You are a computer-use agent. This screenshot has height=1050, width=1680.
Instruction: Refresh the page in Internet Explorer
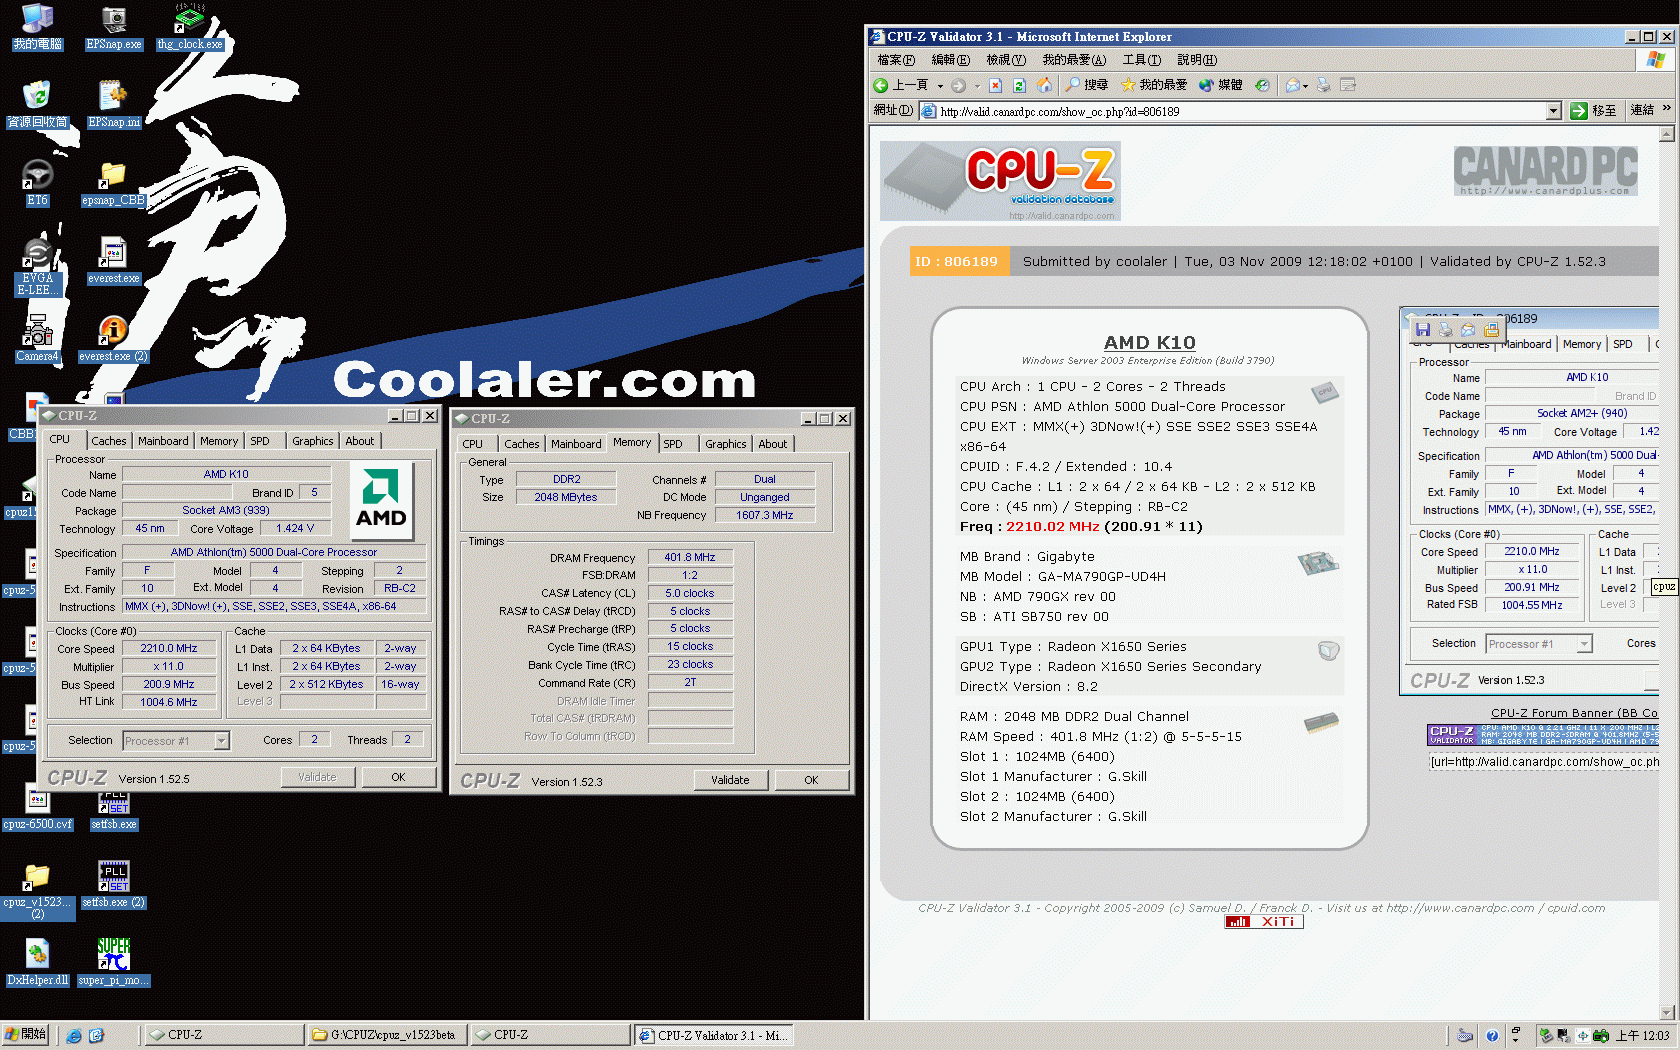[x=1019, y=85]
